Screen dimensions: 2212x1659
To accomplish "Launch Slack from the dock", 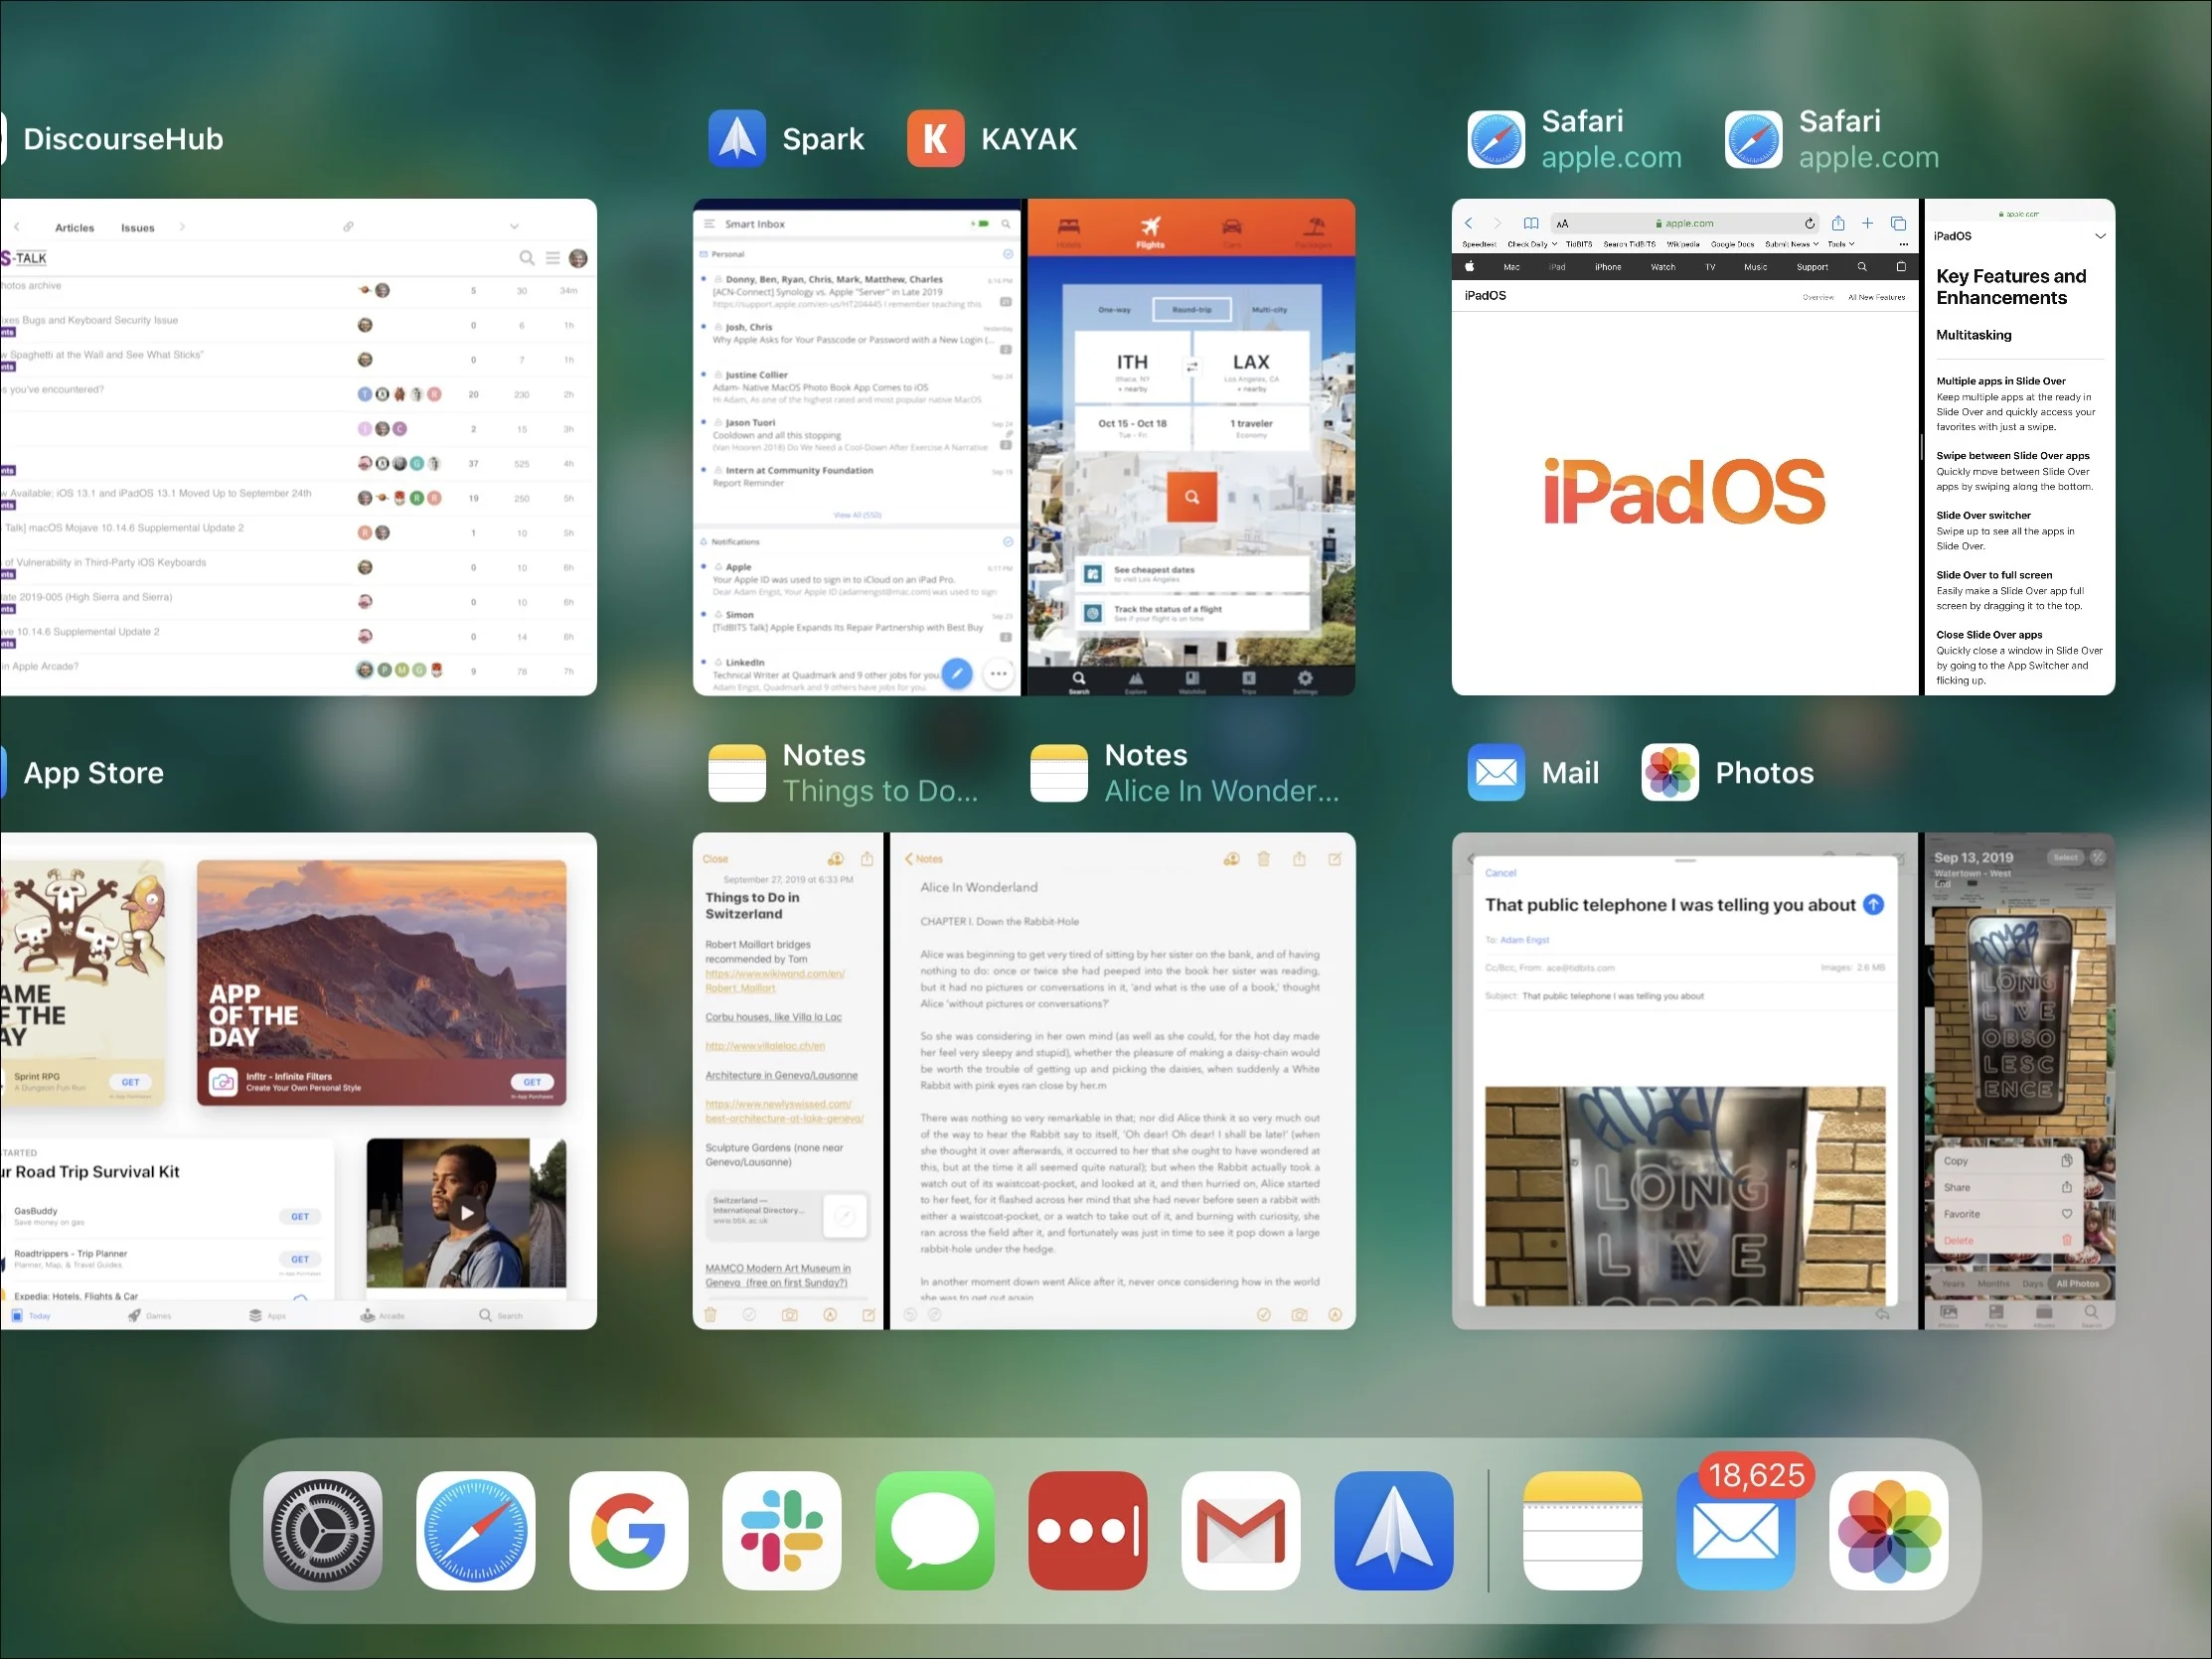I will pyautogui.click(x=781, y=1530).
